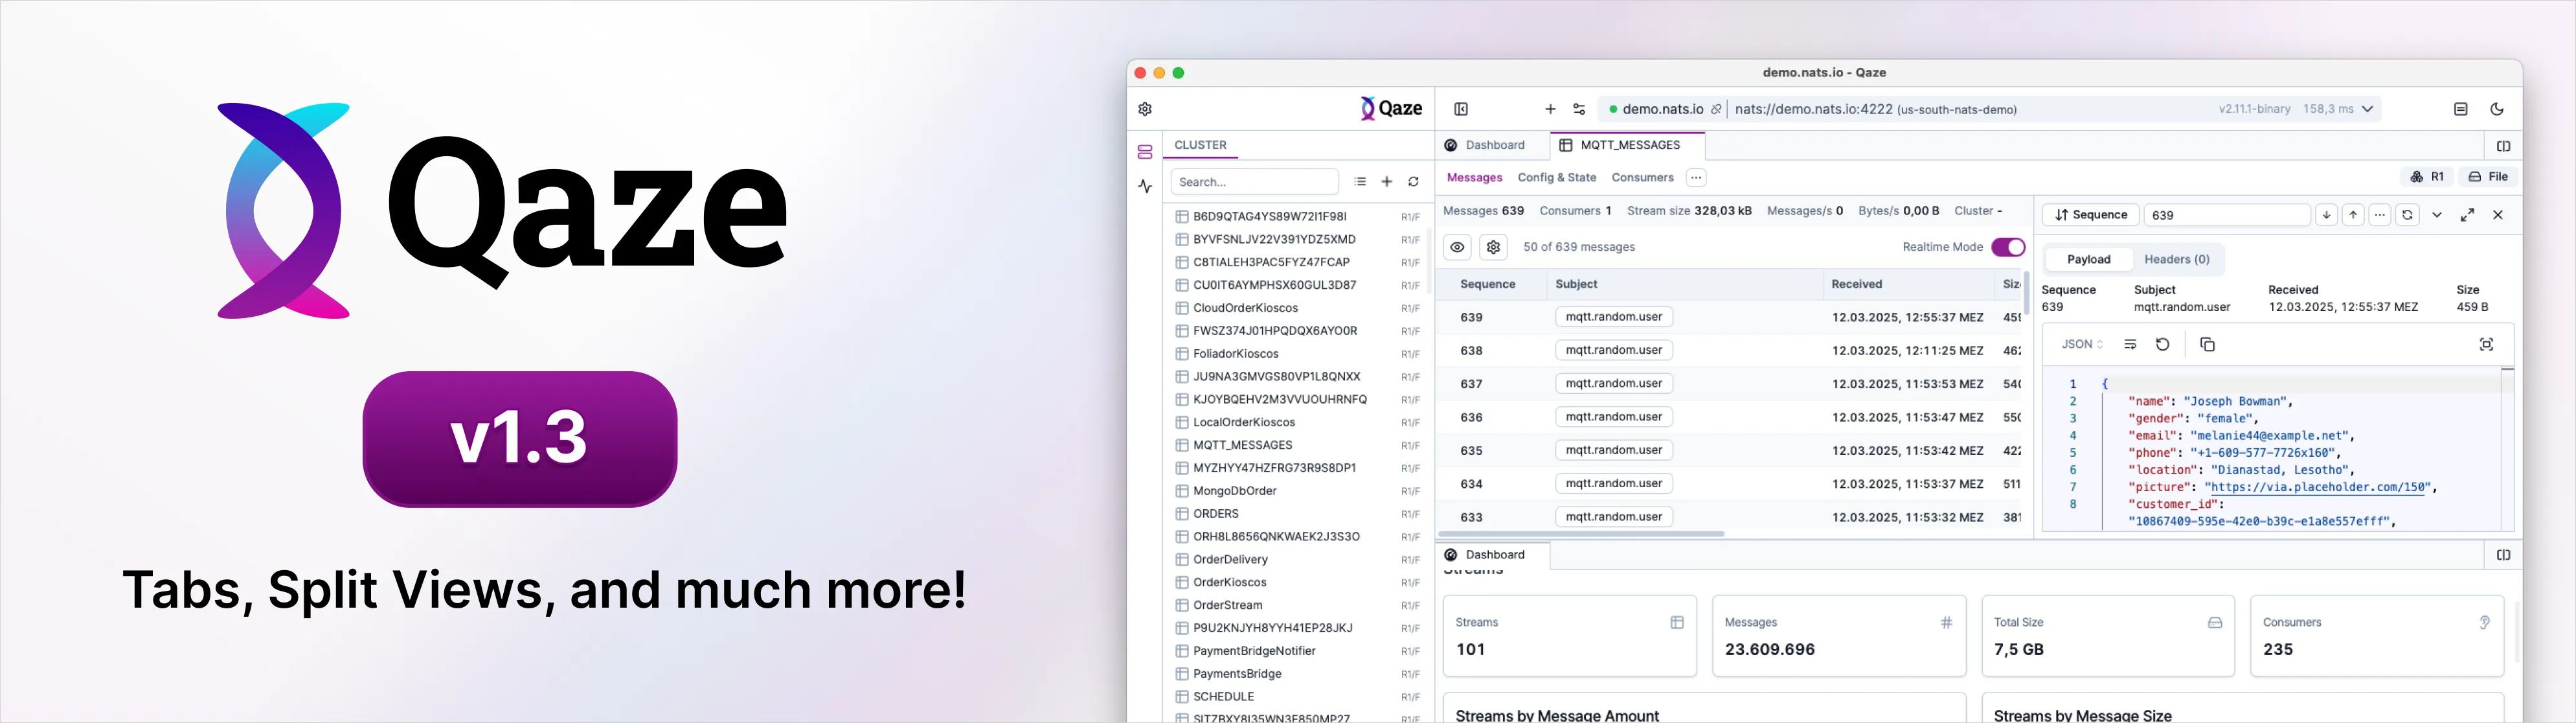2576x723 pixels.
Task: Click split view icon in top tab bar
Action: point(2503,146)
